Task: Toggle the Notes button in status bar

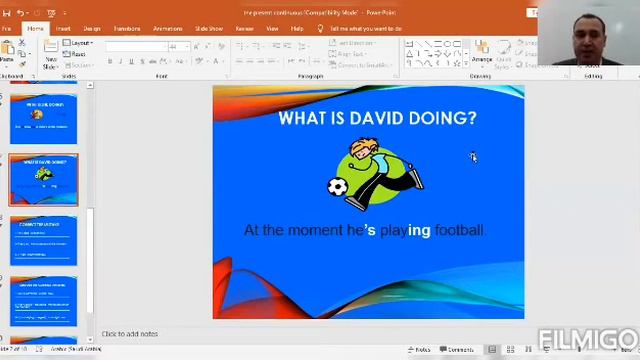Action: pos(419,350)
